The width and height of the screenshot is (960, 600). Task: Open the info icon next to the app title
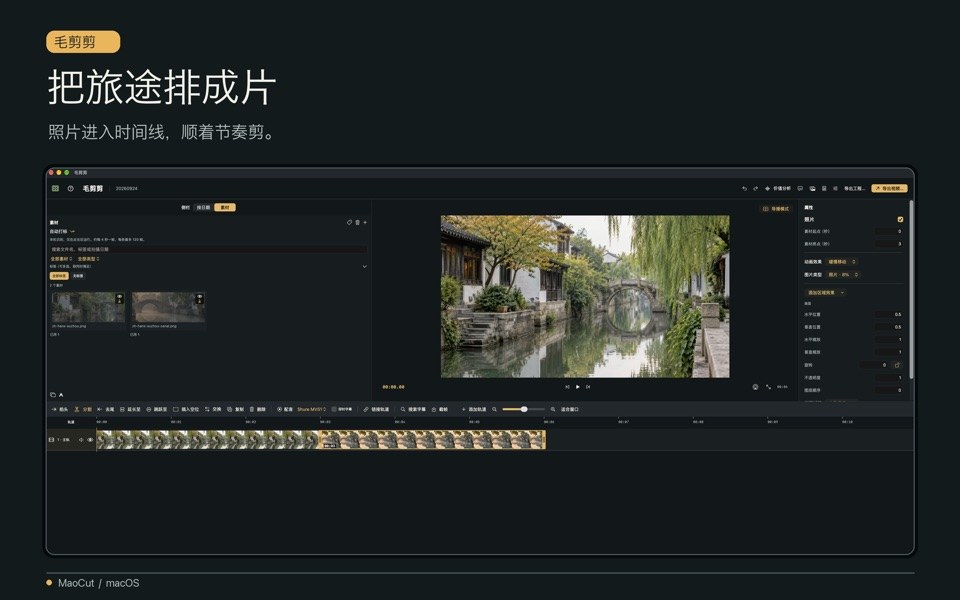click(70, 189)
